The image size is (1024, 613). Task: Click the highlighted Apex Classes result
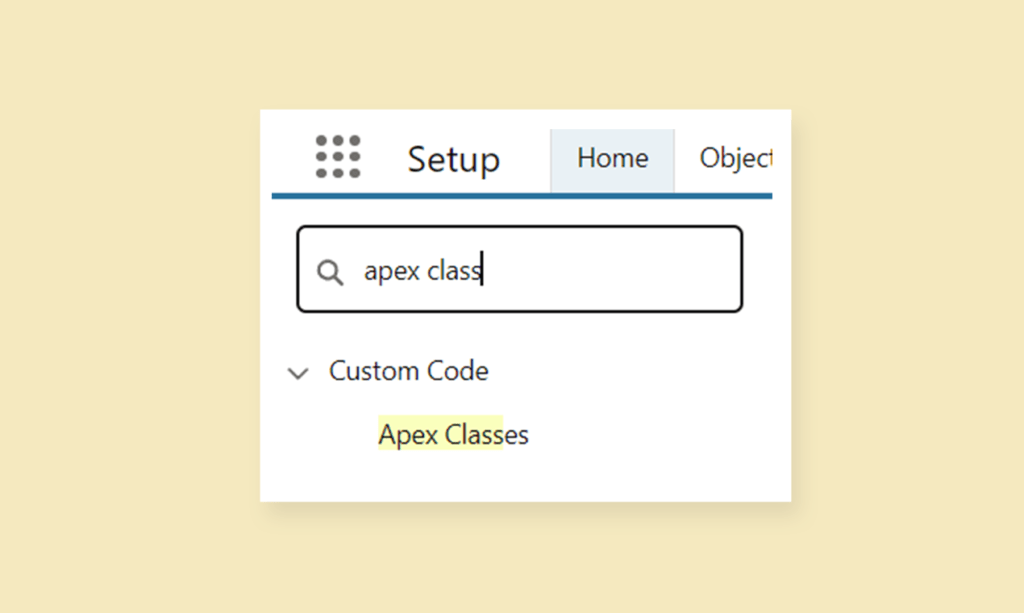pos(453,434)
